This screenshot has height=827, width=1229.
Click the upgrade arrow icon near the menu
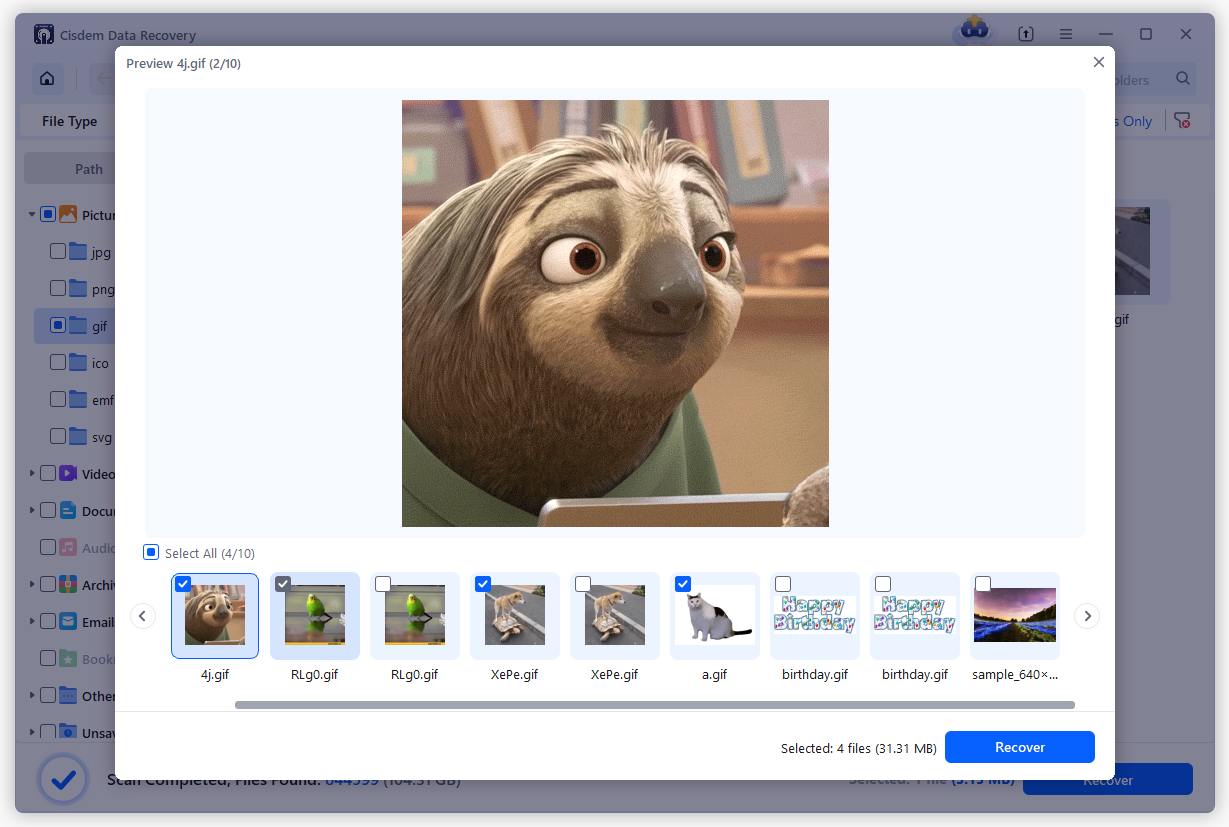[x=1026, y=33]
